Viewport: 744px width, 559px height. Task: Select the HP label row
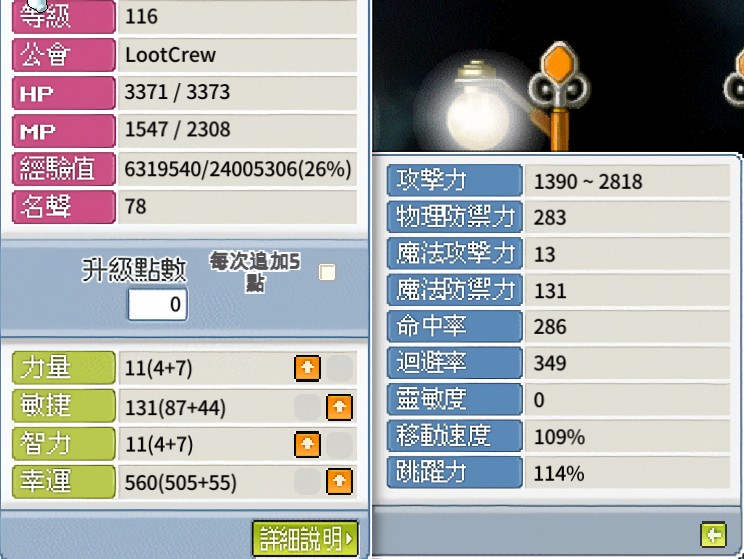coord(64,93)
